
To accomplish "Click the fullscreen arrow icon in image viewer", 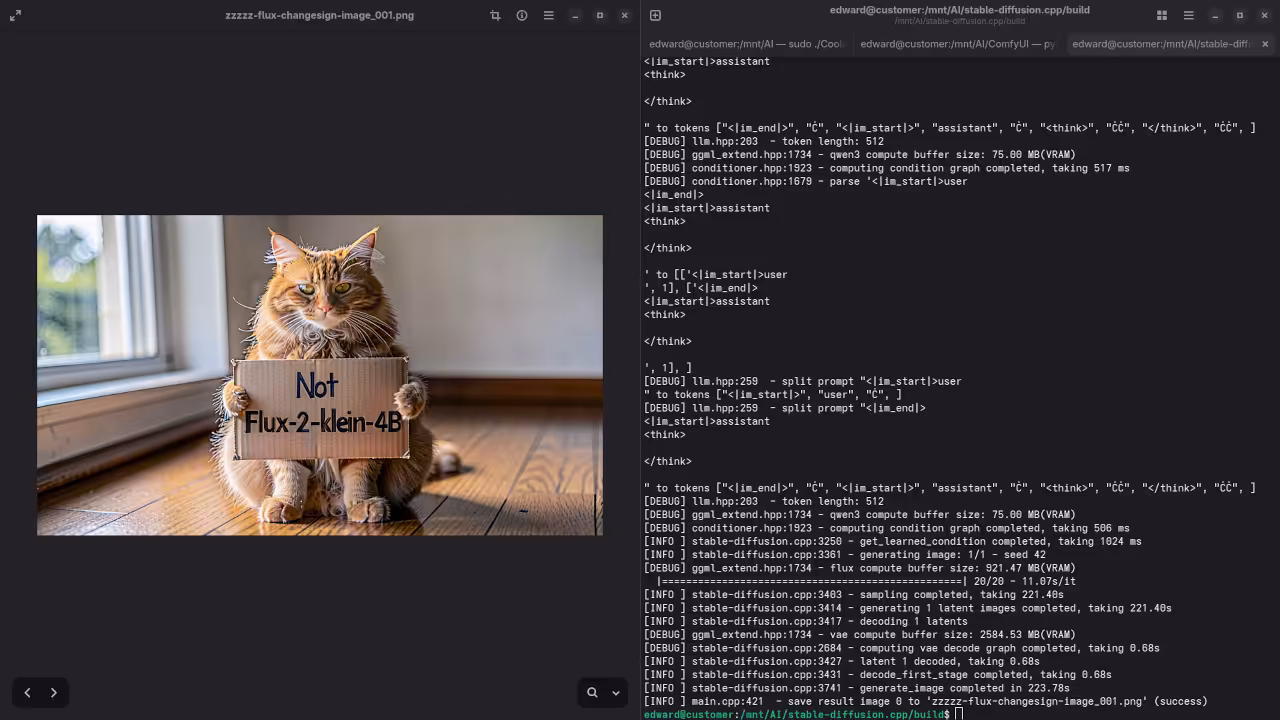I will pos(15,15).
